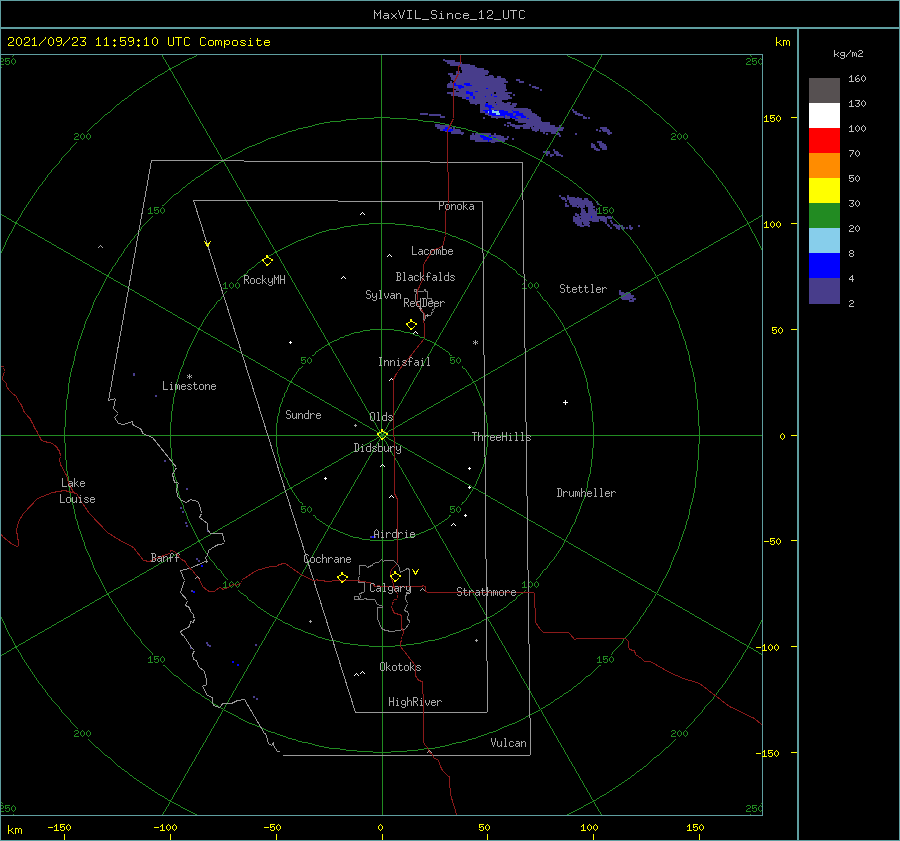
Task: Click the yellow diamond marker near RockyMH
Action: coord(267,261)
